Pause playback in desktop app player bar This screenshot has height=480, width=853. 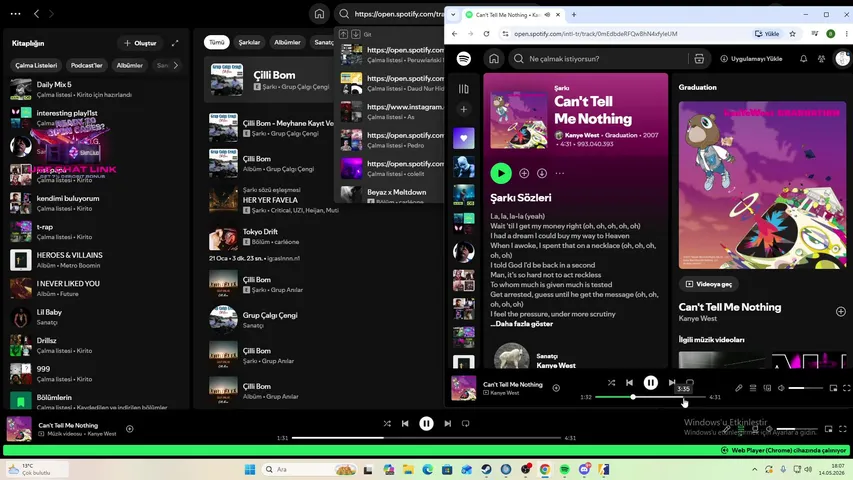pos(426,423)
